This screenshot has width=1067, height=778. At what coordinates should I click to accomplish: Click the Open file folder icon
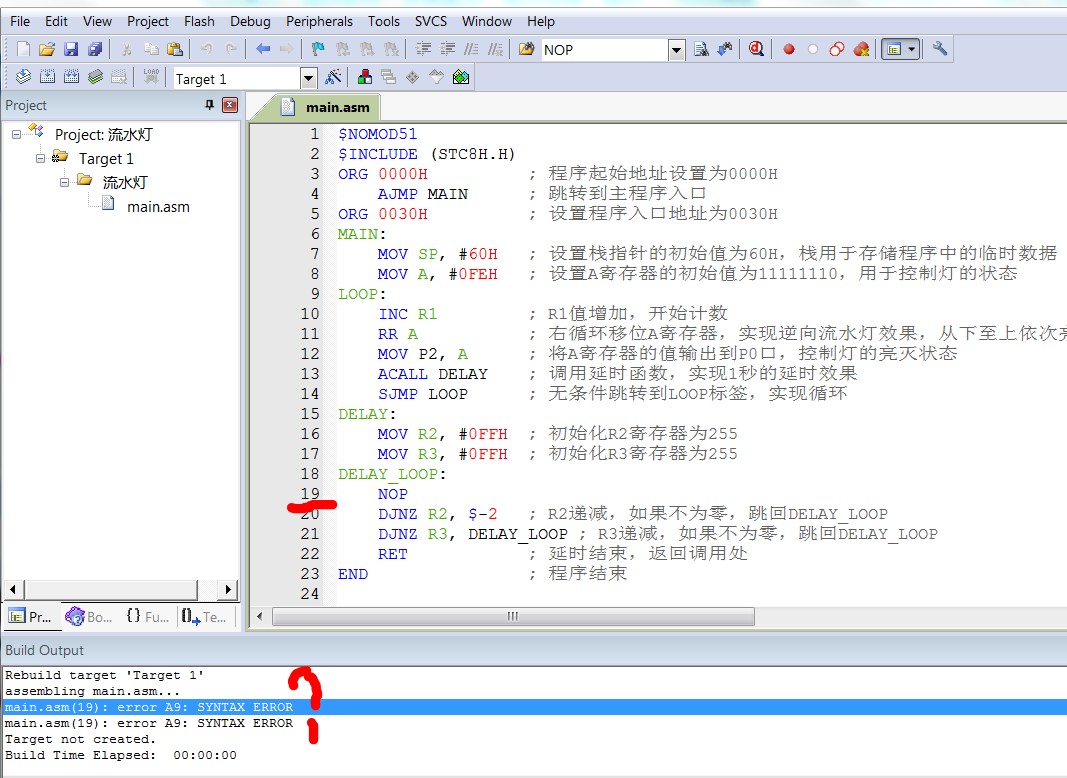point(47,49)
